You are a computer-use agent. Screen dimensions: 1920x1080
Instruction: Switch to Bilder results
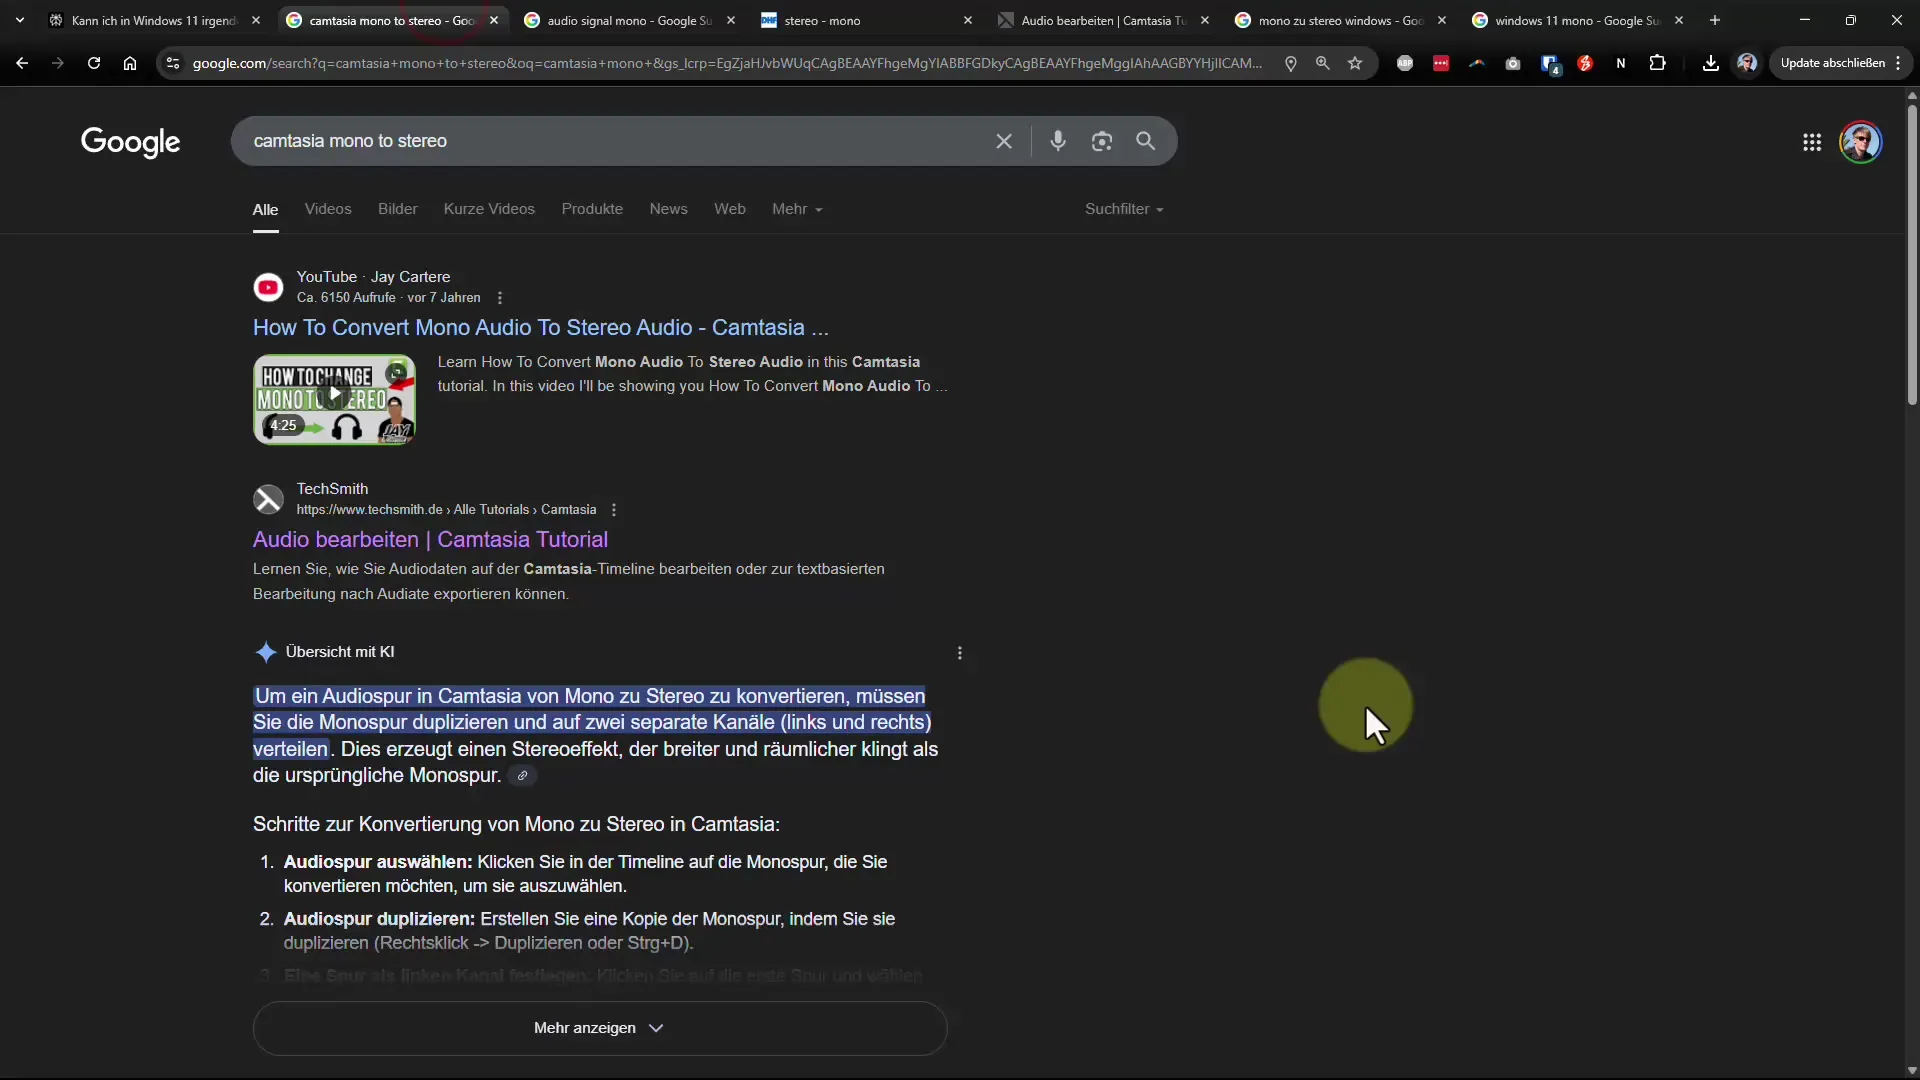[398, 209]
